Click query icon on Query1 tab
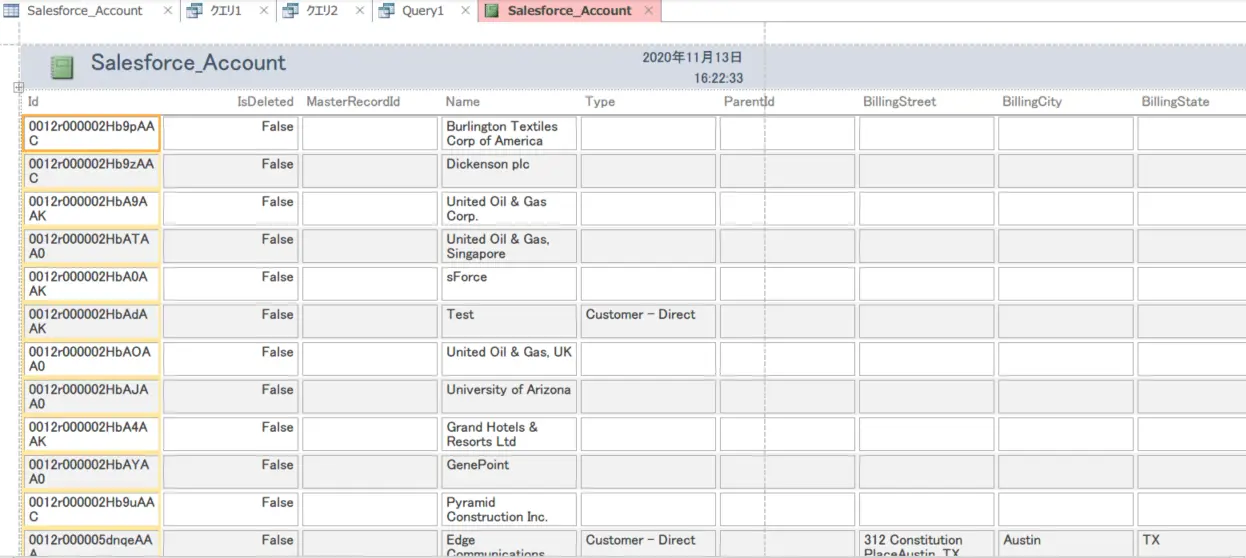This screenshot has width=1246, height=558. pyautogui.click(x=386, y=11)
